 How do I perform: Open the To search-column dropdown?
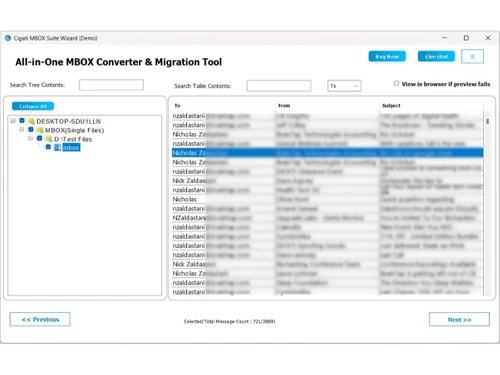(344, 86)
